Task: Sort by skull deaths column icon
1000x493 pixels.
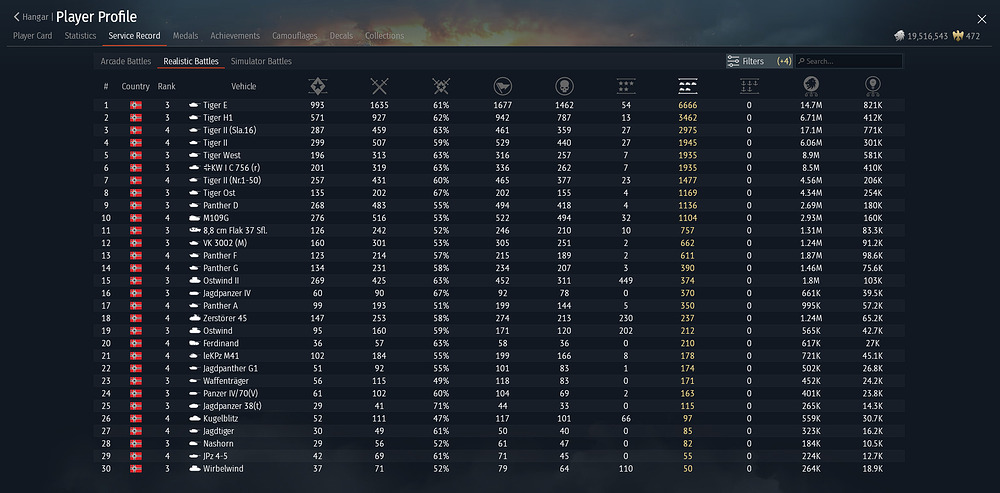Action: click(564, 86)
